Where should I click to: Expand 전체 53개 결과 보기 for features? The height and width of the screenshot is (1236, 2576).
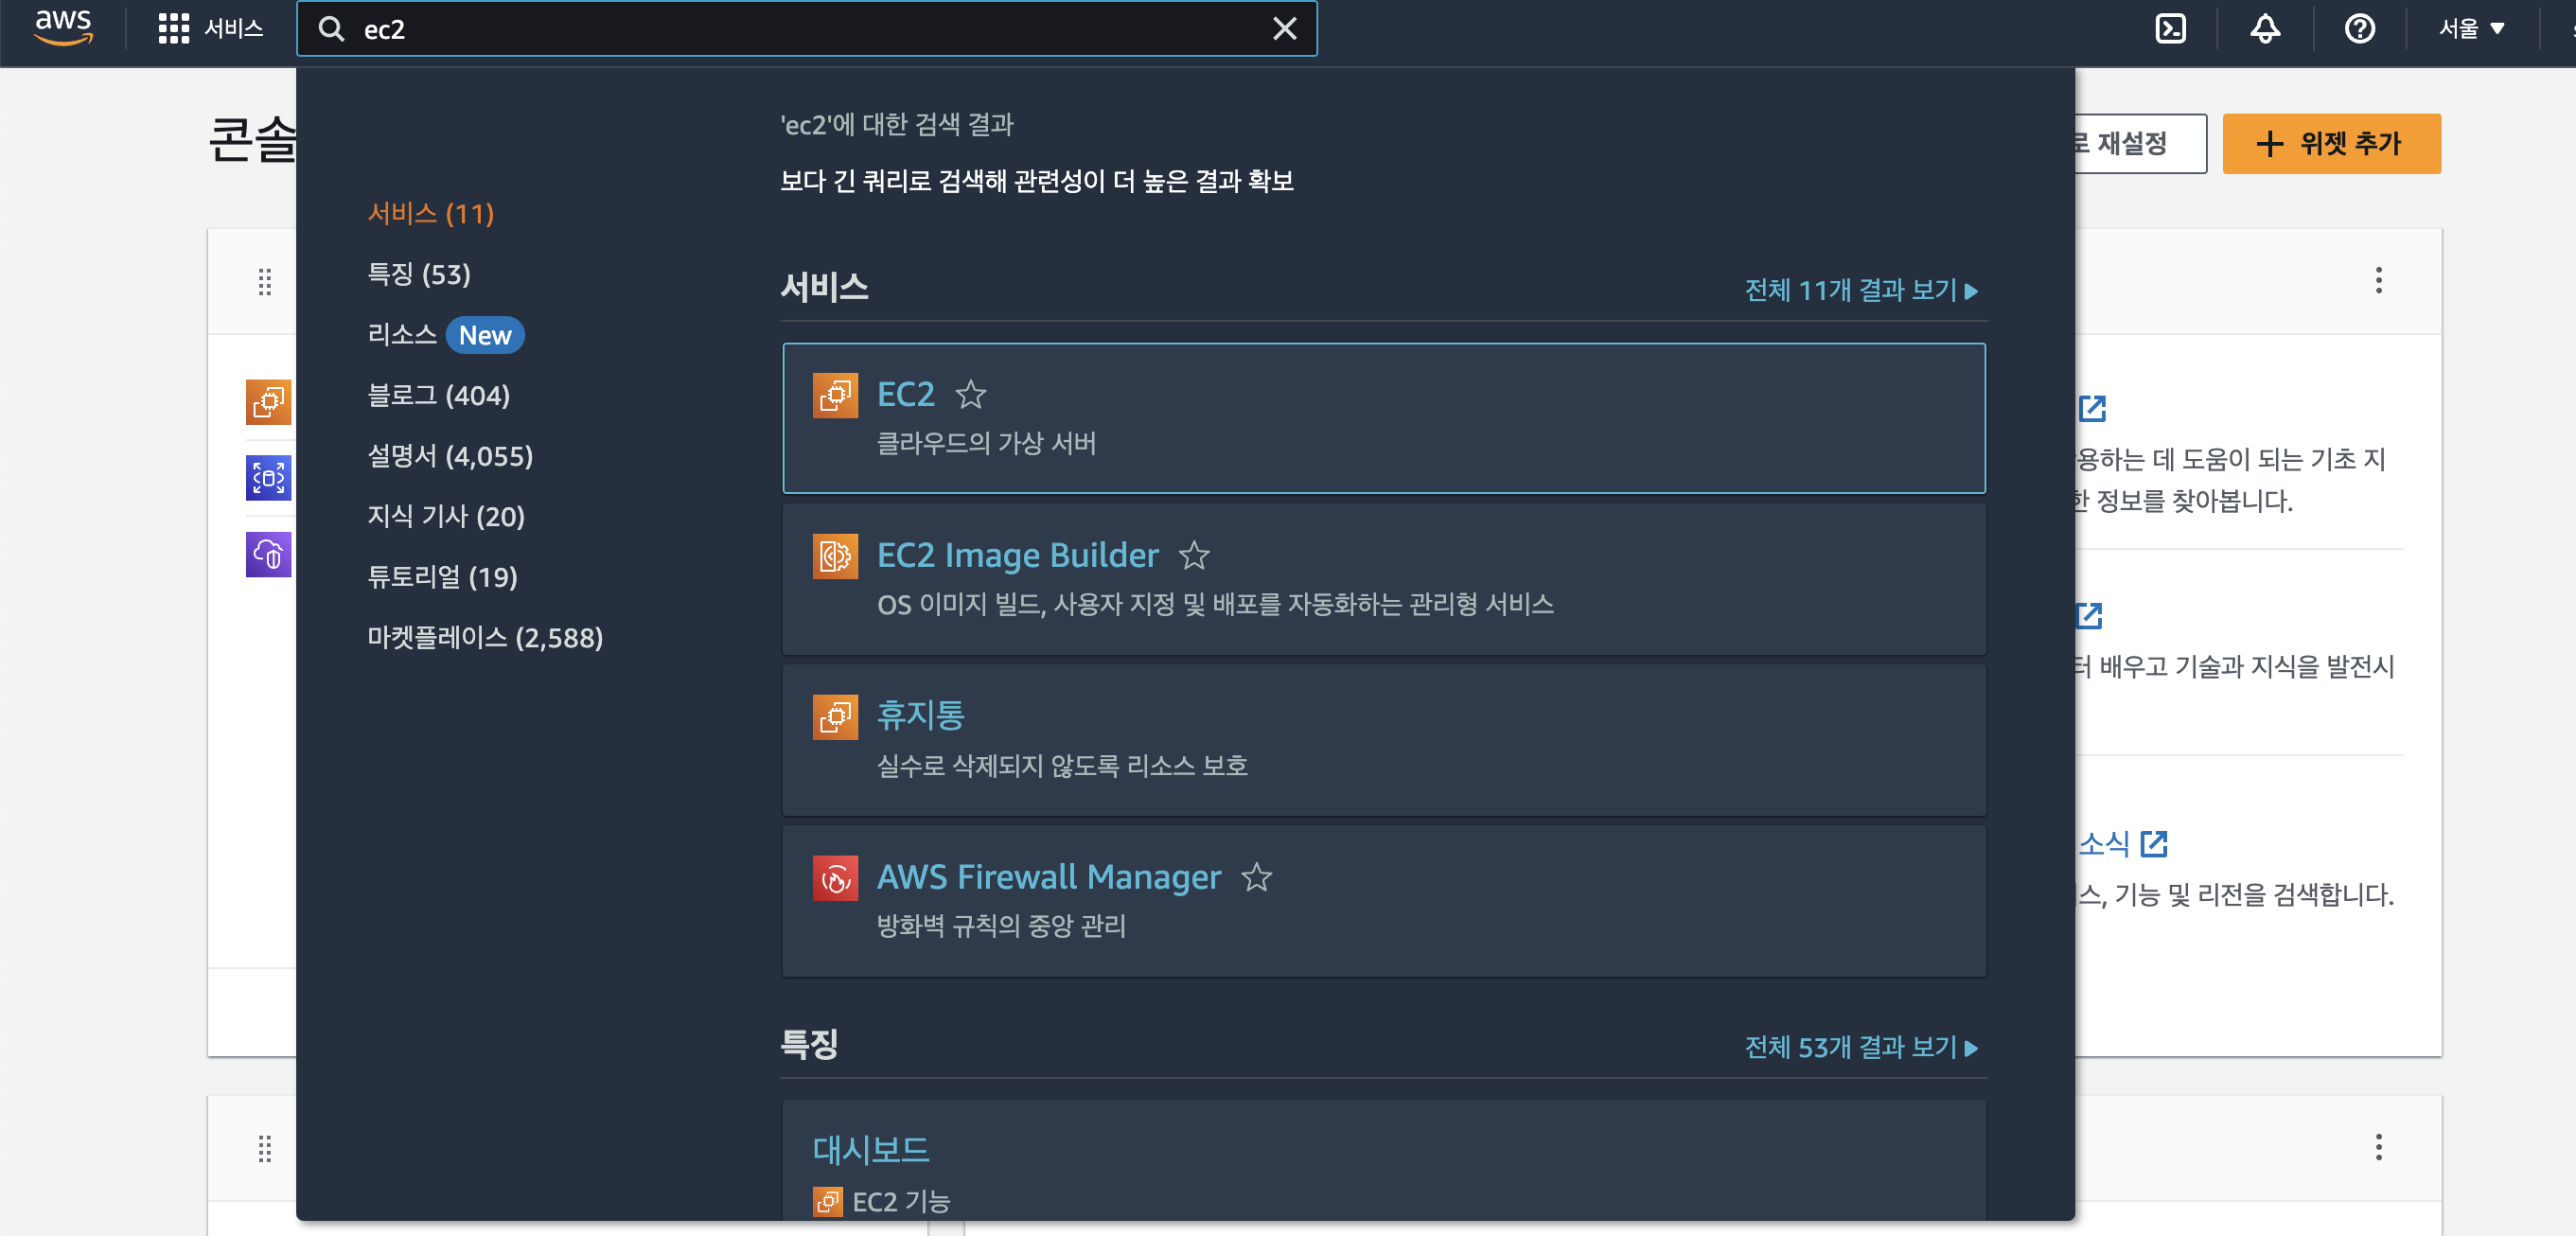point(1861,1047)
